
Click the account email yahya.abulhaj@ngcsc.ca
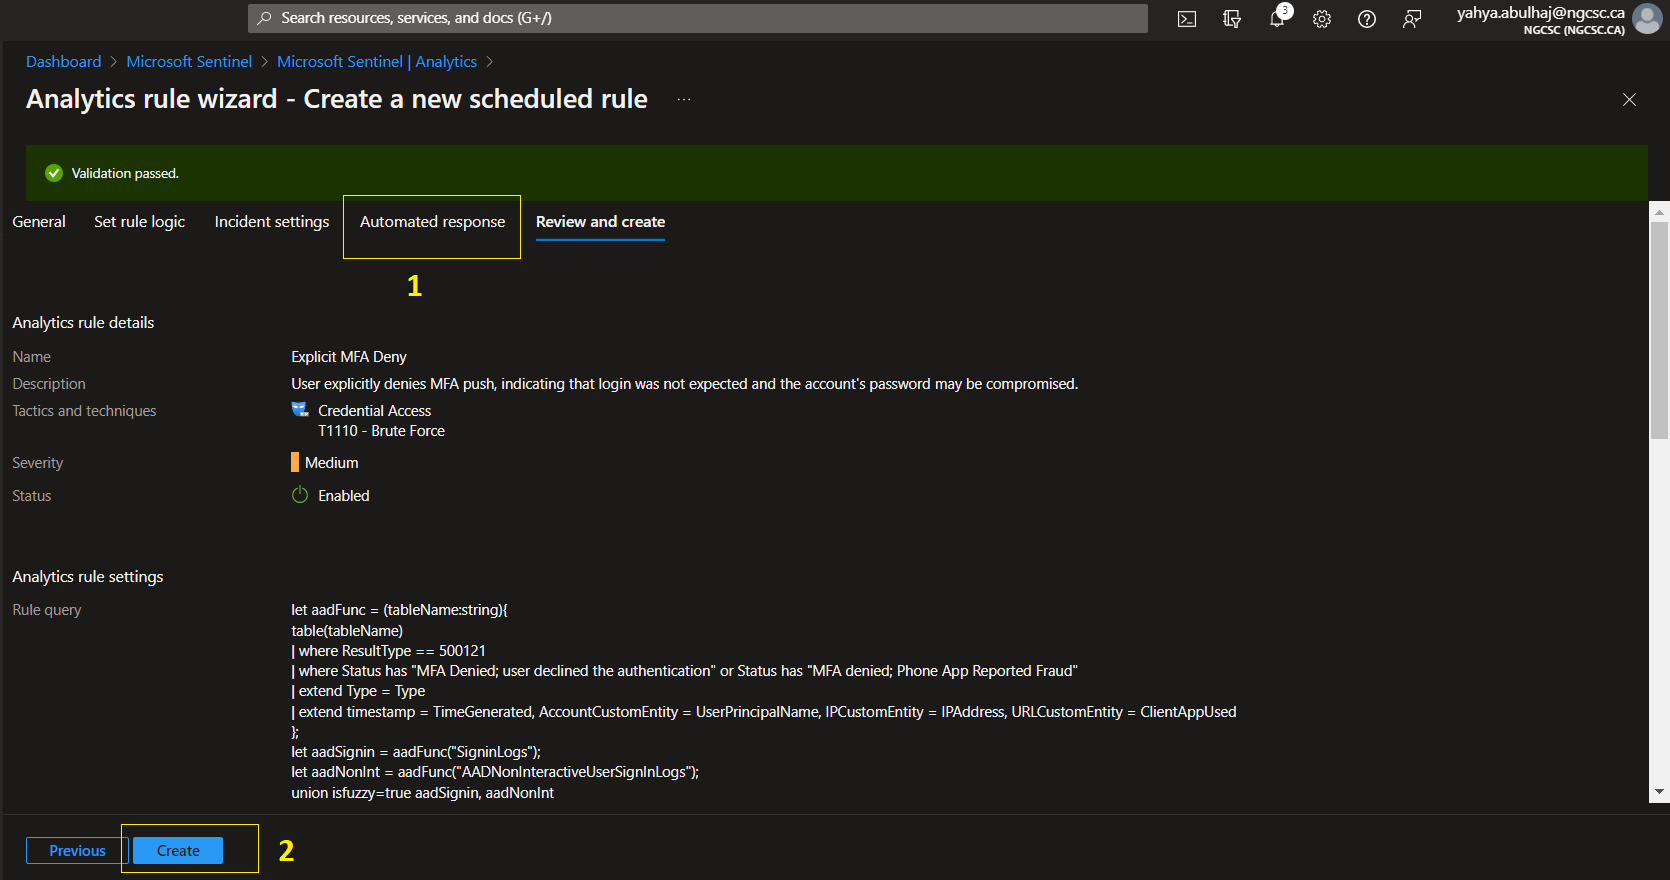(1540, 13)
